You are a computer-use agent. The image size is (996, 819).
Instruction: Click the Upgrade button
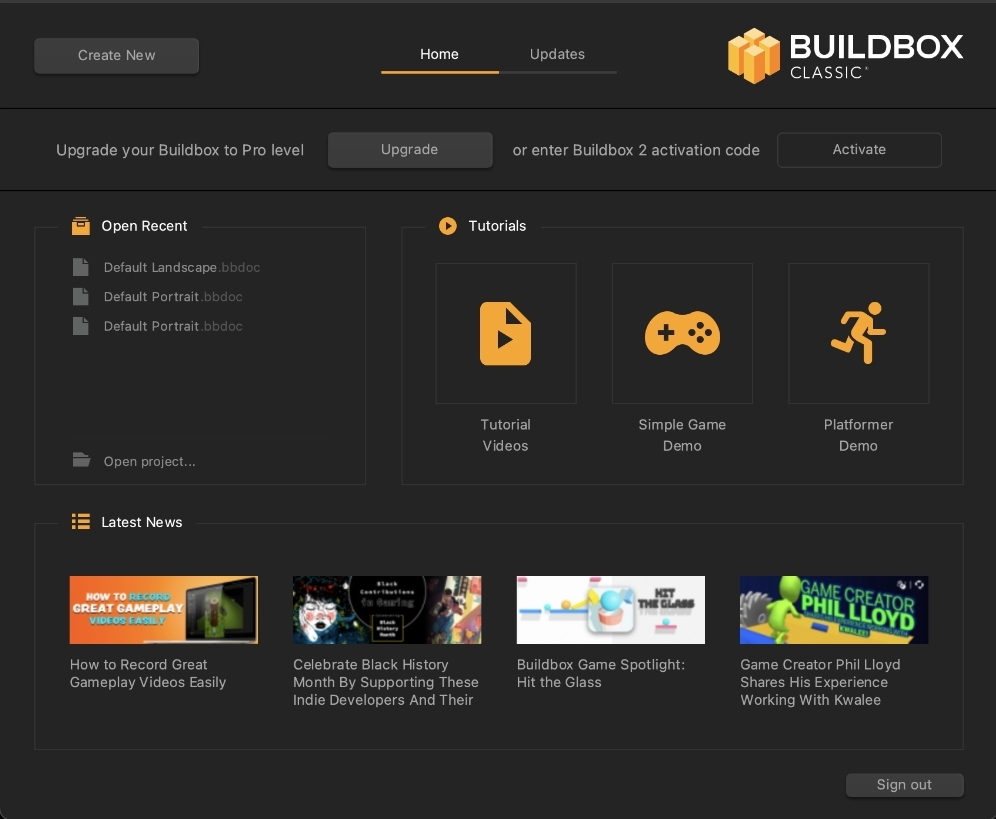410,150
